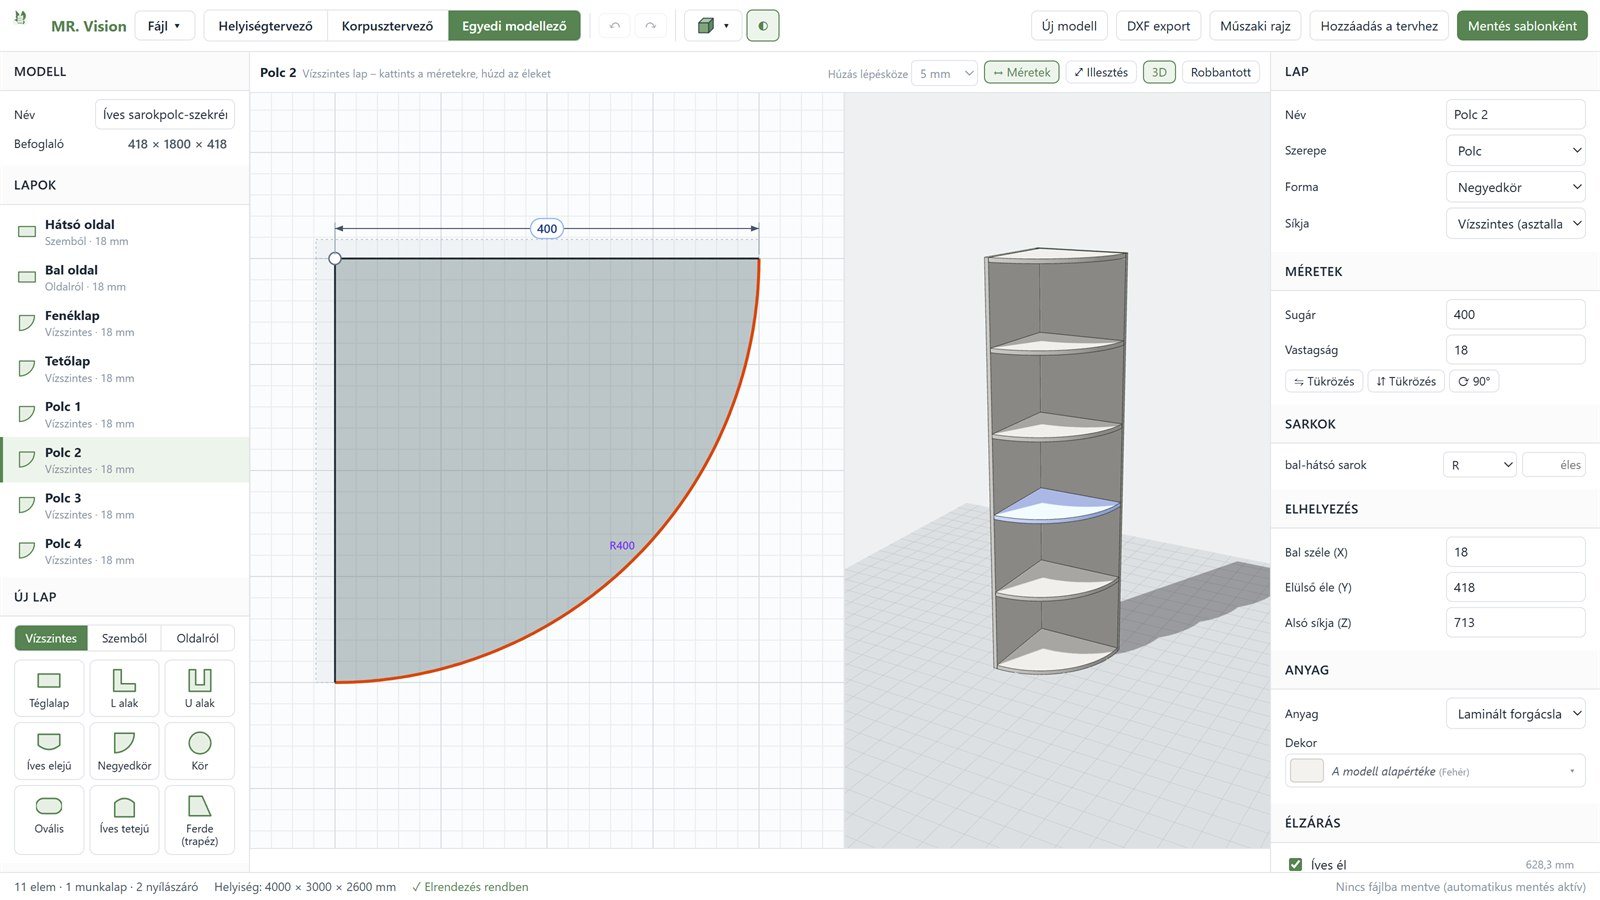Image resolution: width=1600 pixels, height=900 pixels.
Task: Toggle the Illesztés snapping option
Action: click(x=1100, y=72)
